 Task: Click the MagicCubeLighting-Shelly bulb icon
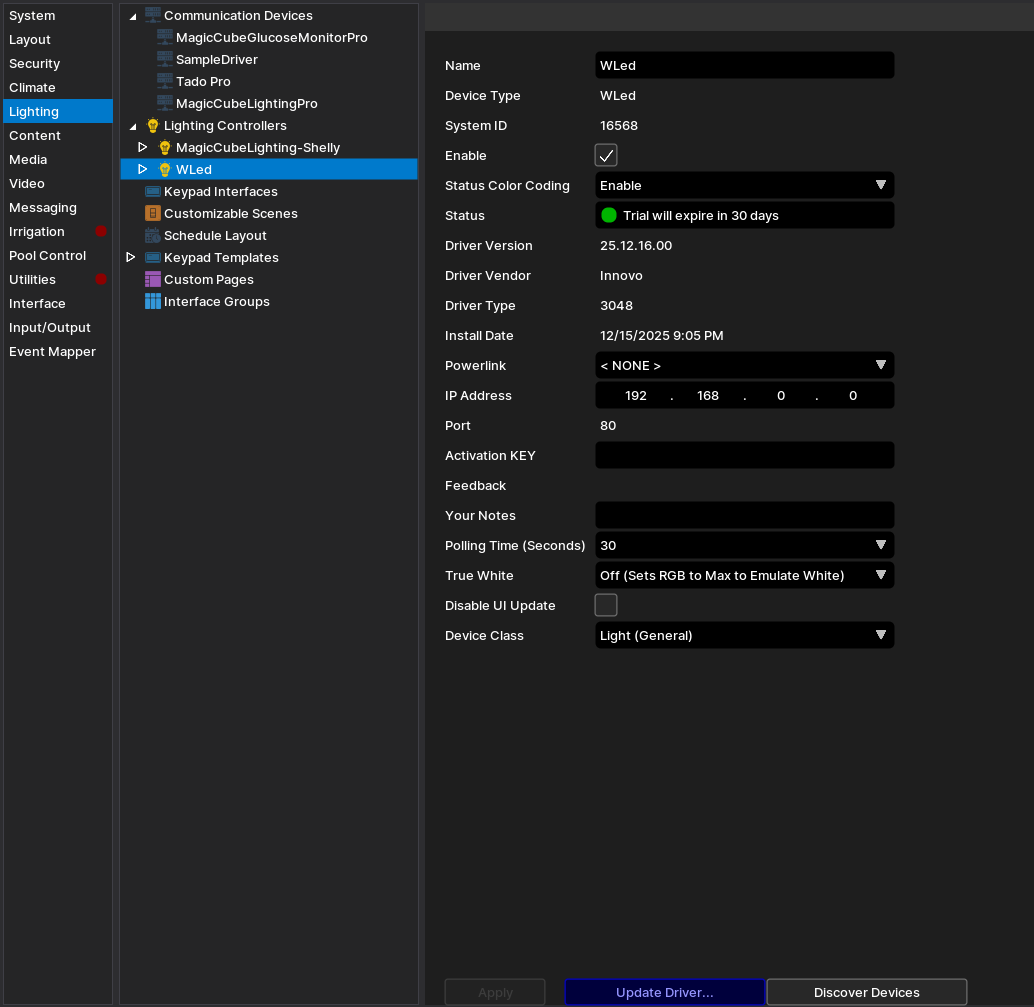click(x=165, y=148)
